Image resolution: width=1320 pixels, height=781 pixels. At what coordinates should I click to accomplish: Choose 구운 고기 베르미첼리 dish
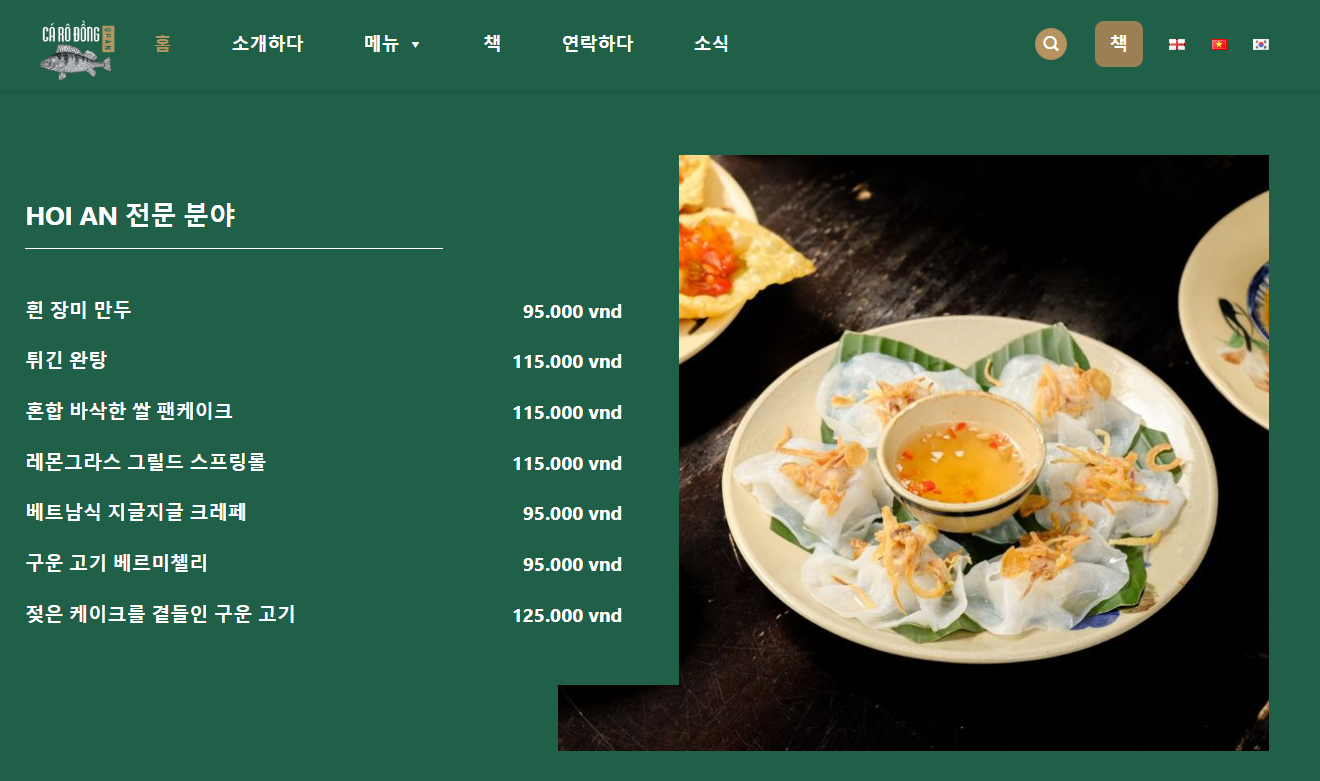click(117, 564)
